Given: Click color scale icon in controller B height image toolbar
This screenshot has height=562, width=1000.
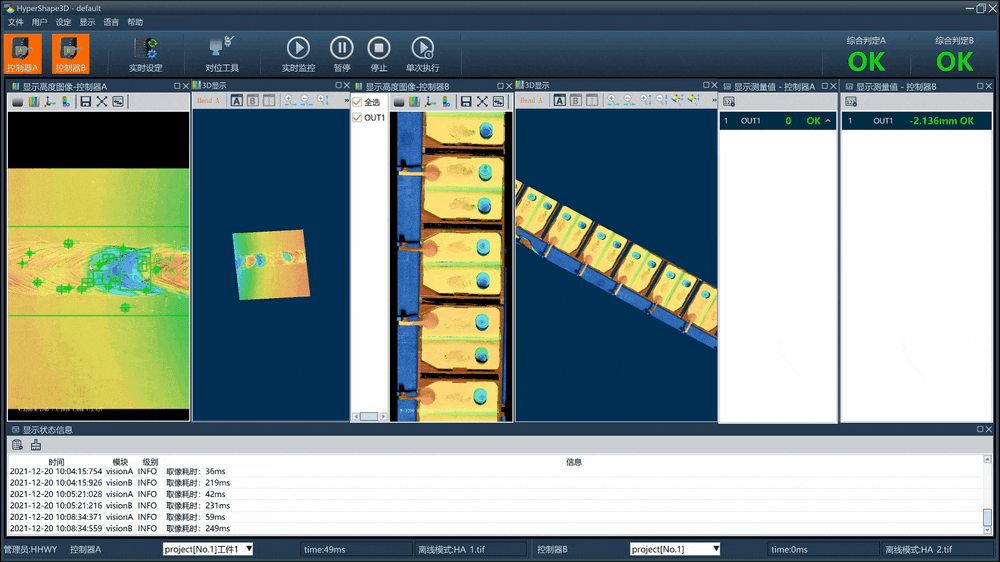Looking at the screenshot, I should [x=446, y=101].
